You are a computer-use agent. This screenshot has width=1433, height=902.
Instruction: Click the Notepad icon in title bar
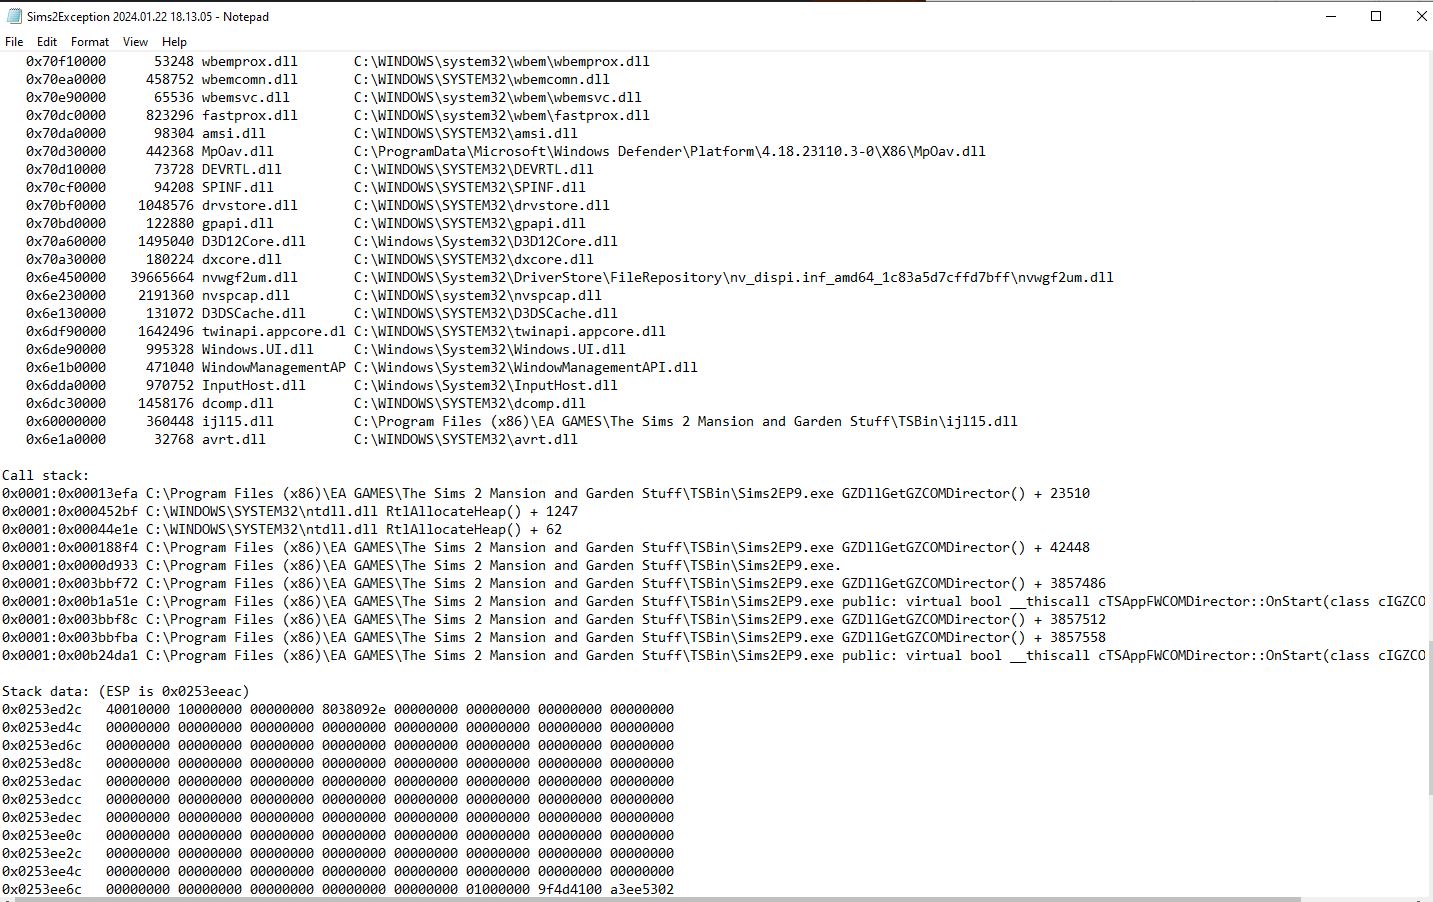(14, 17)
